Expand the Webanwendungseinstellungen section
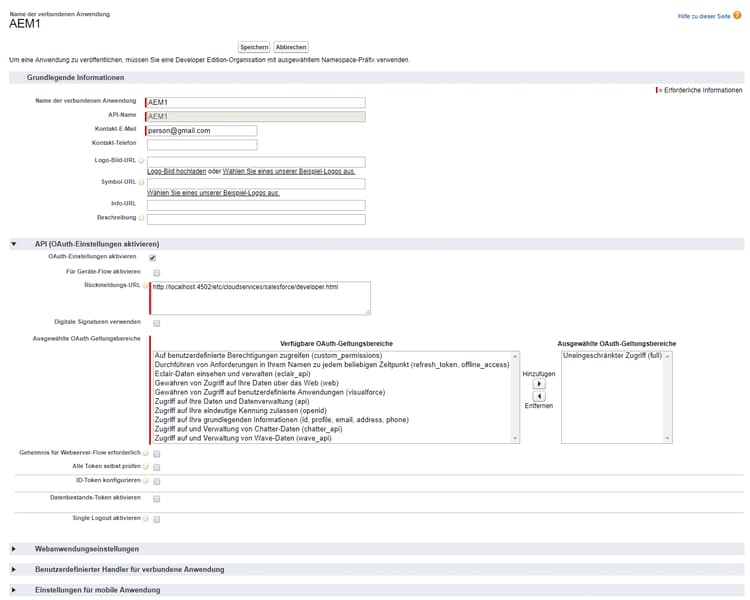 click(x=14, y=549)
